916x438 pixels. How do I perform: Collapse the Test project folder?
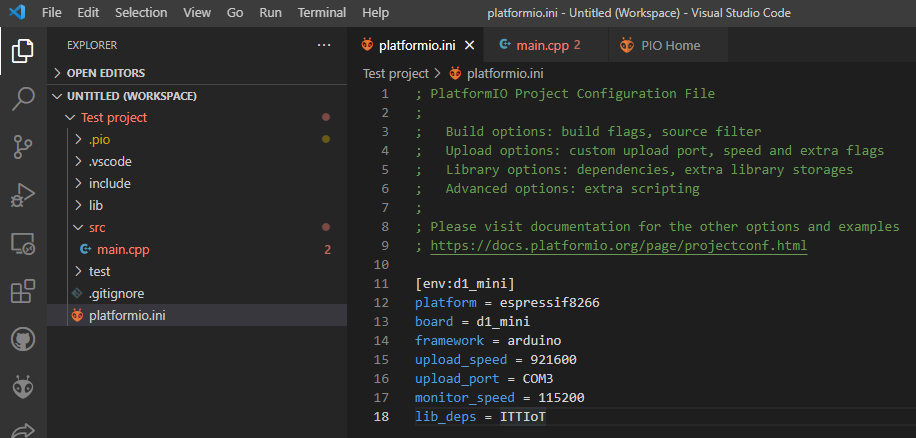pos(113,118)
